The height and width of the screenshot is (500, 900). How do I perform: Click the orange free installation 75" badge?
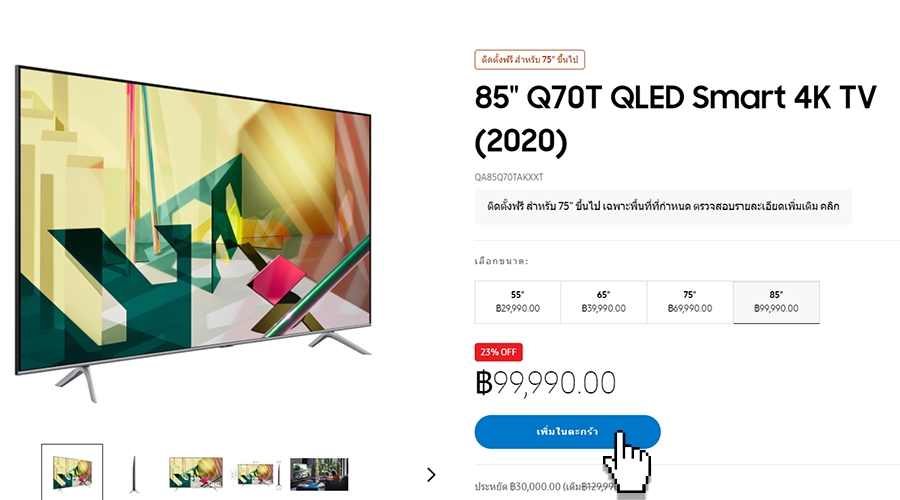(529, 60)
